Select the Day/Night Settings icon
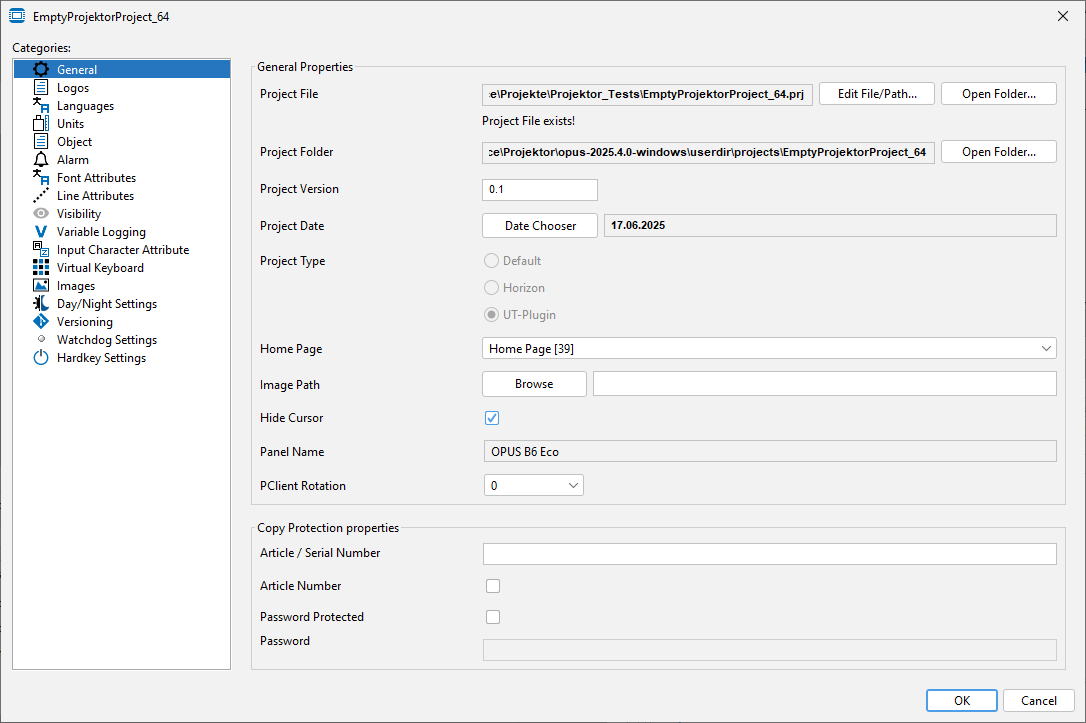 41,304
